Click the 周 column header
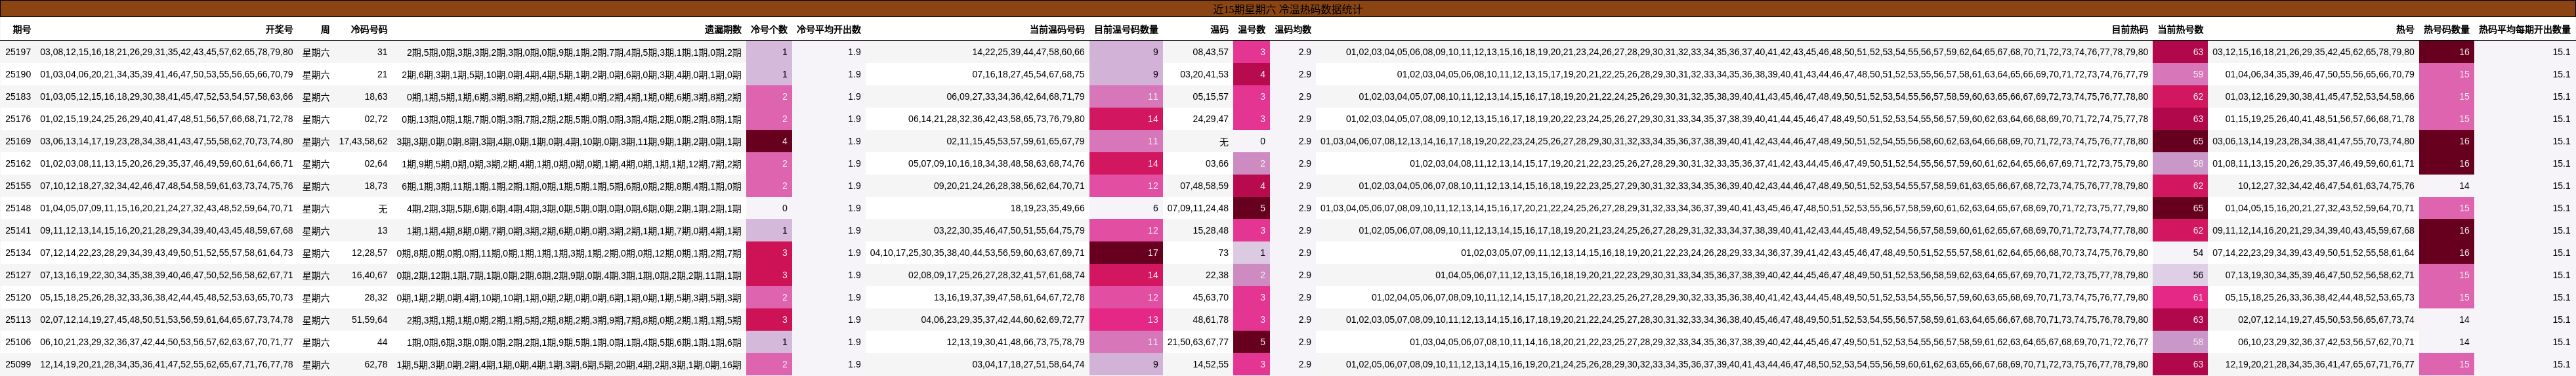The height and width of the screenshot is (376, 2576). [x=325, y=30]
